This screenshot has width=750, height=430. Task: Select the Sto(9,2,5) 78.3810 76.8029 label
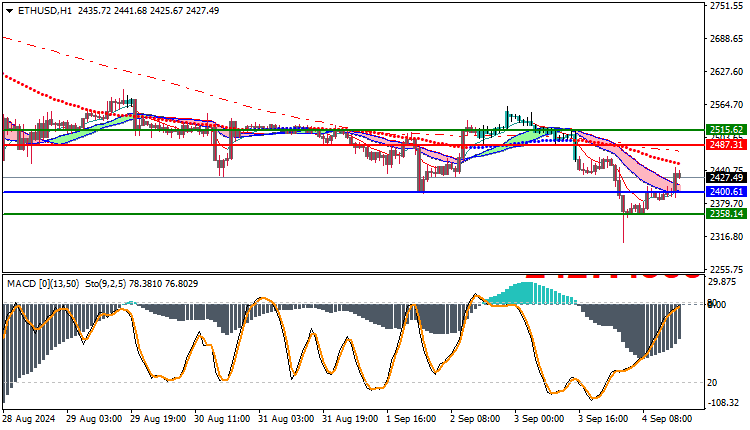point(142,284)
